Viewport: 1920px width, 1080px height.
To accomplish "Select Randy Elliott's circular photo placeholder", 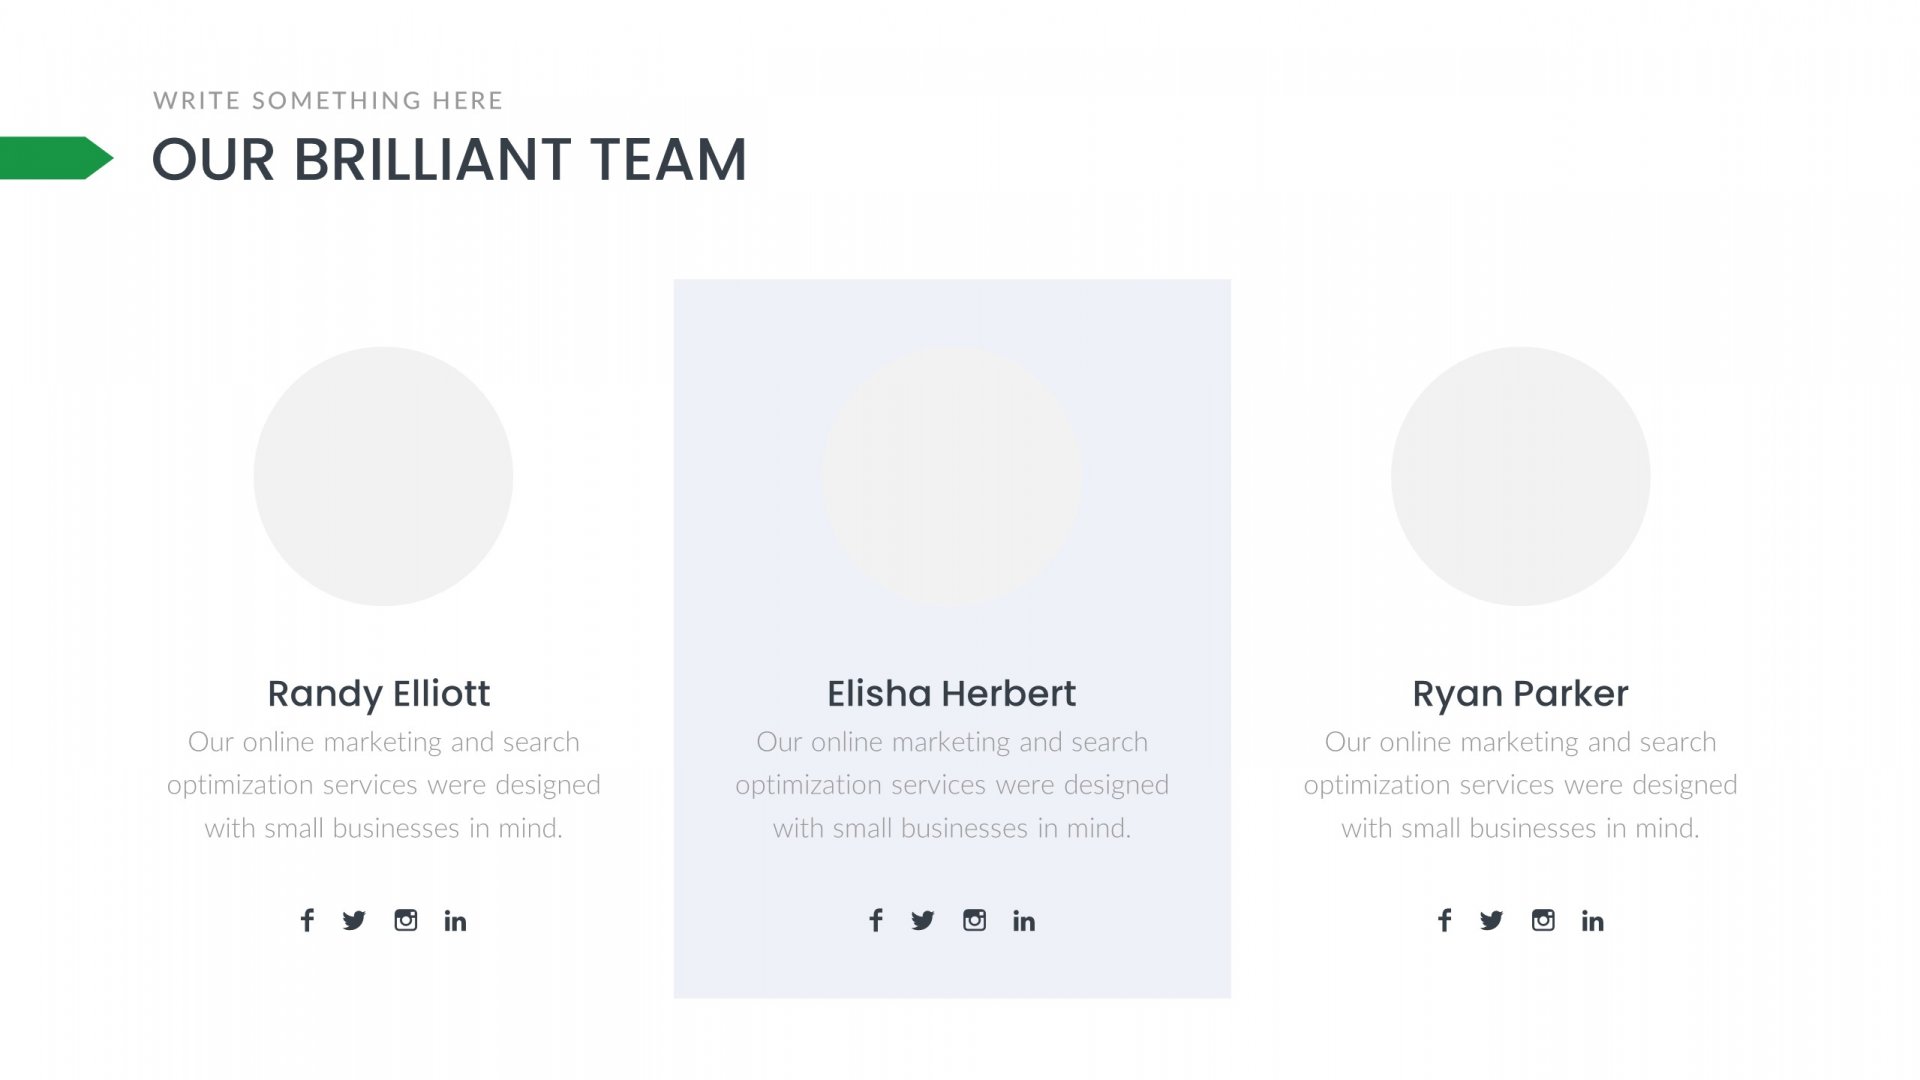I will tap(383, 476).
